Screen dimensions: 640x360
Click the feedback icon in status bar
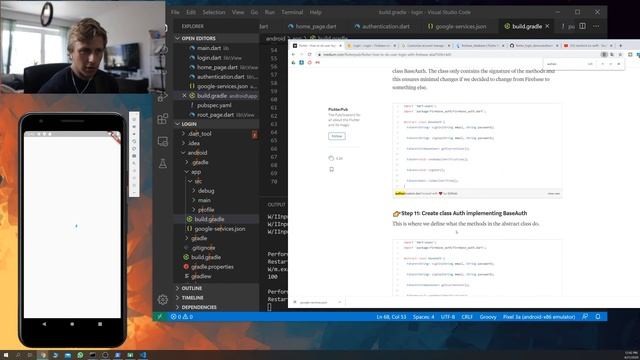(585, 317)
